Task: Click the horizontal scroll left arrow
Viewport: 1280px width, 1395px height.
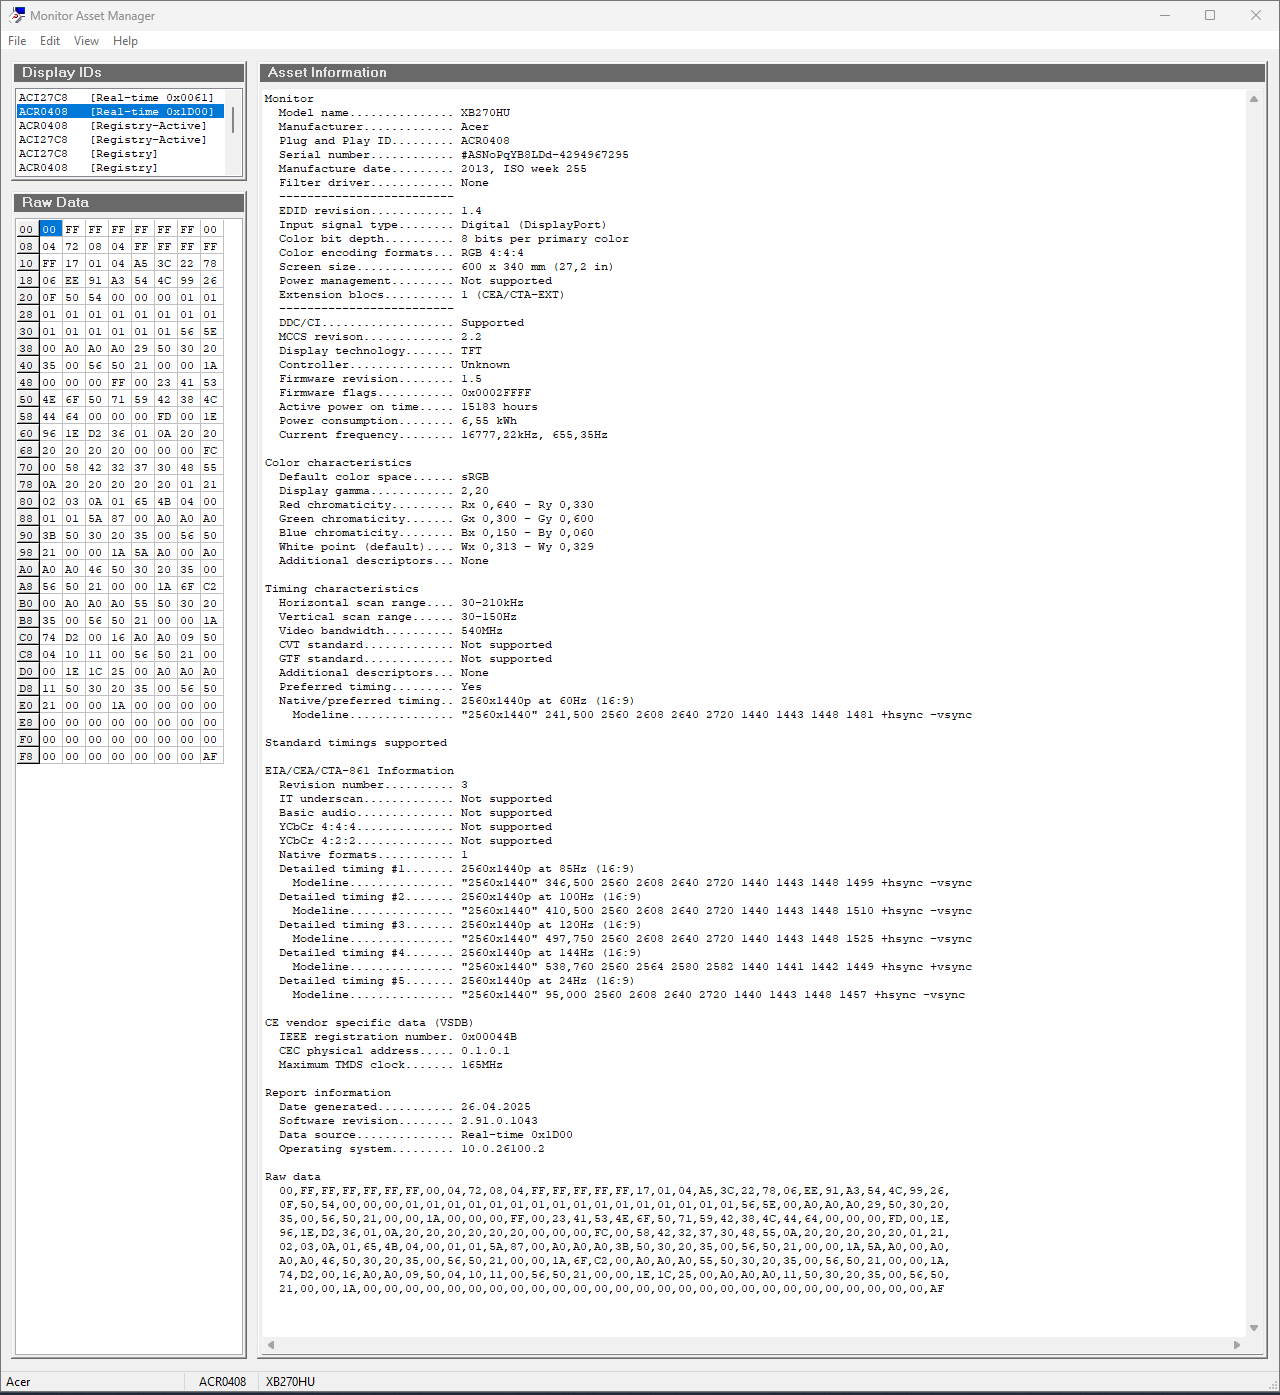Action: pos(271,1345)
